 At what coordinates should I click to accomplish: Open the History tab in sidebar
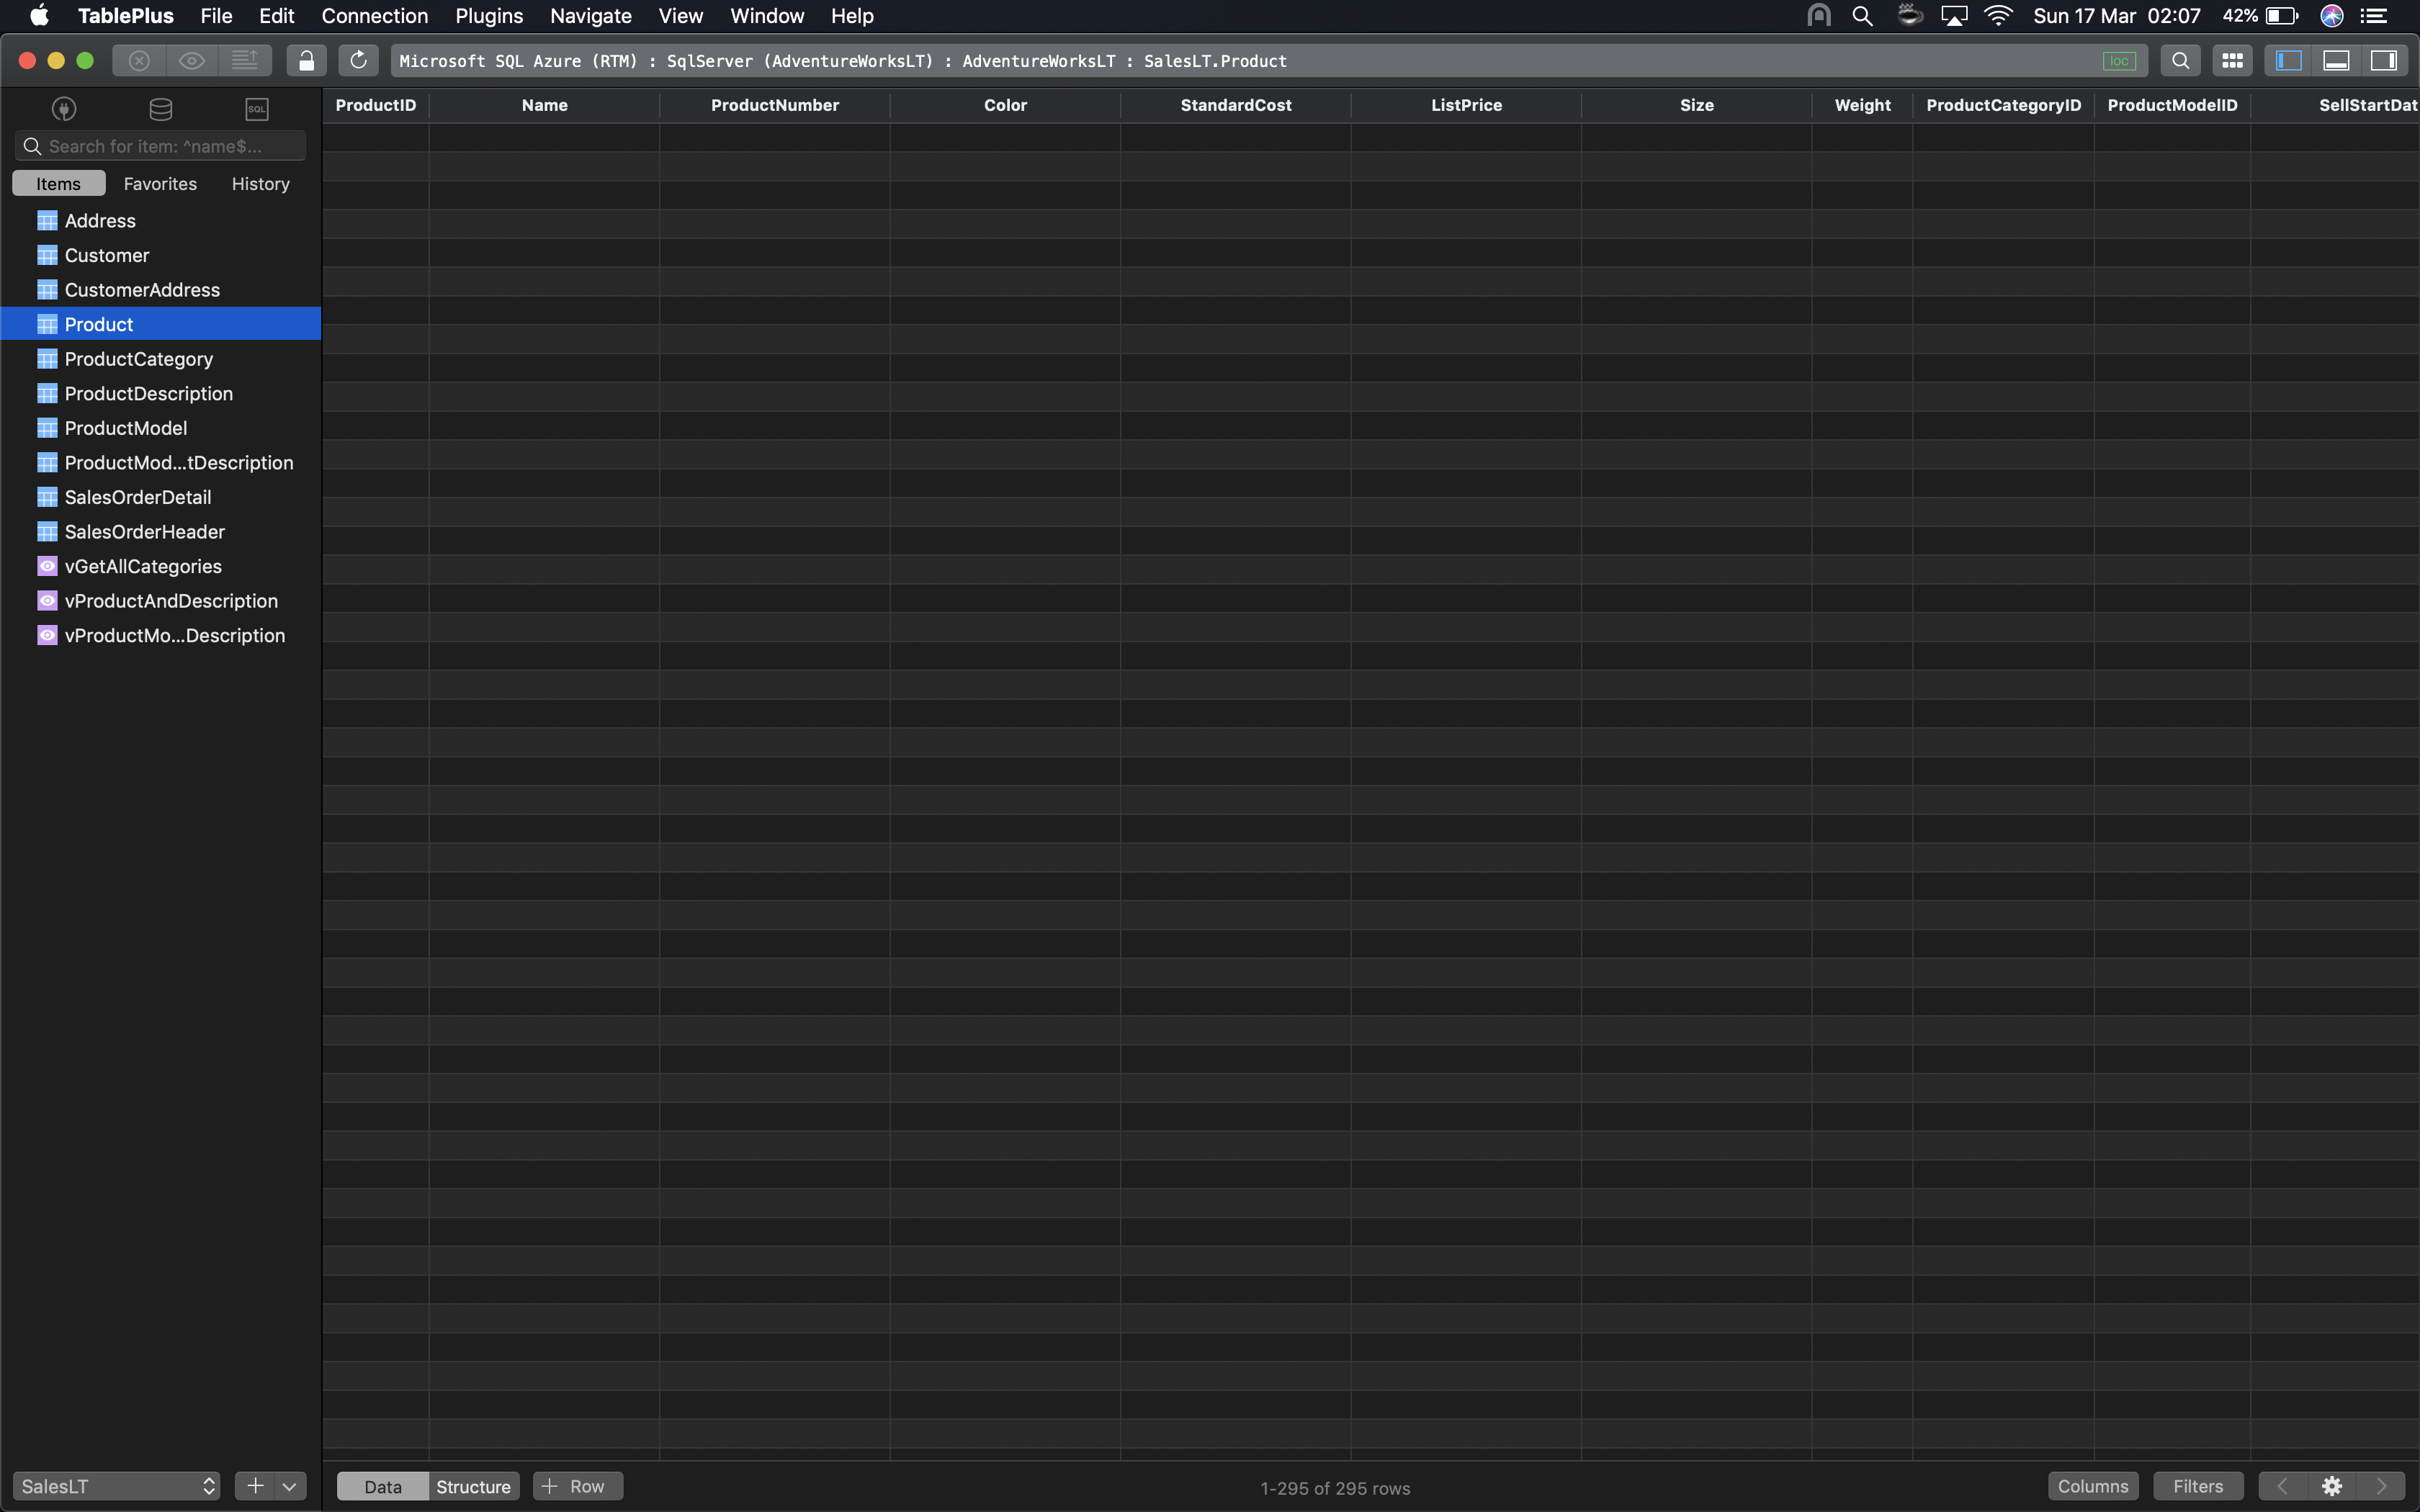[259, 183]
